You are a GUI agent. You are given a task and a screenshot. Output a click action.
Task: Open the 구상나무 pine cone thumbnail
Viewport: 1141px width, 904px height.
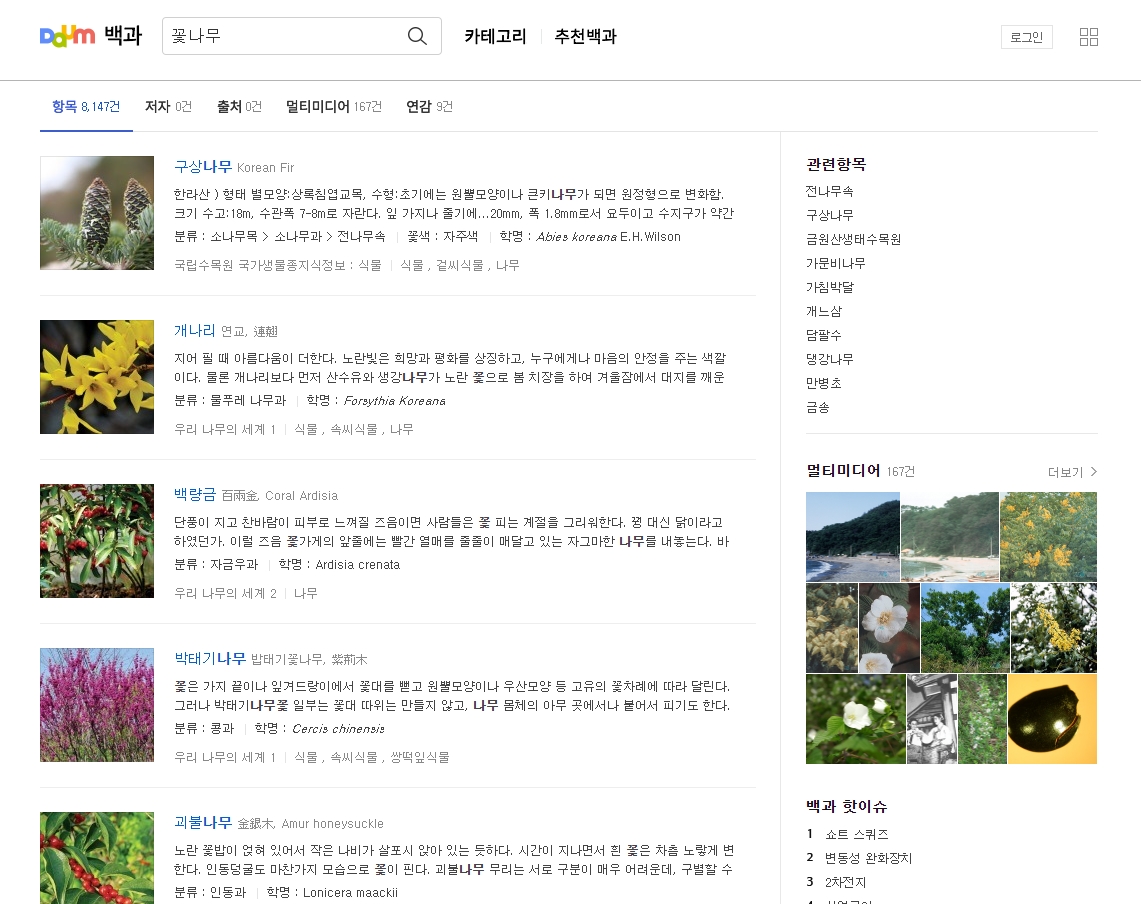(97, 213)
